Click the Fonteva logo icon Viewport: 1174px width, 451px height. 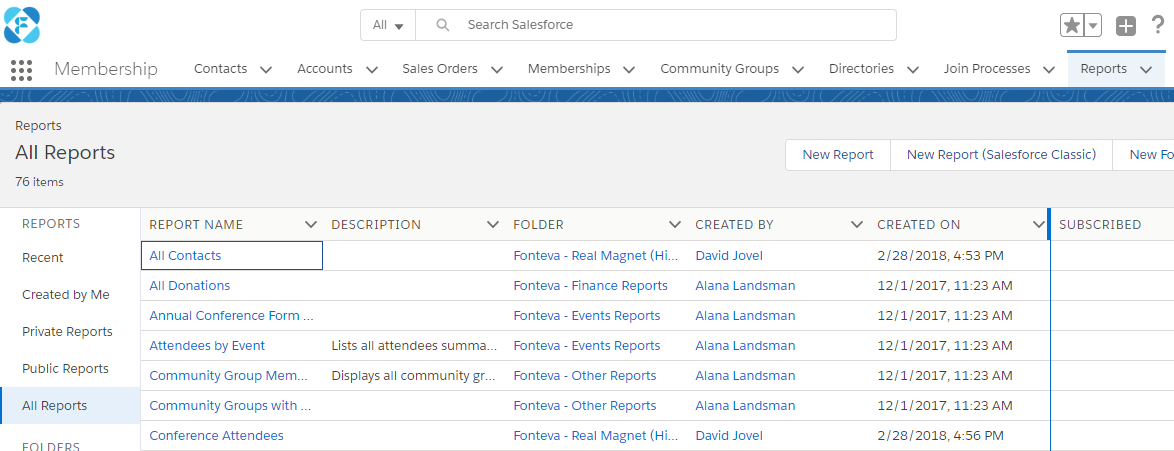(22, 25)
